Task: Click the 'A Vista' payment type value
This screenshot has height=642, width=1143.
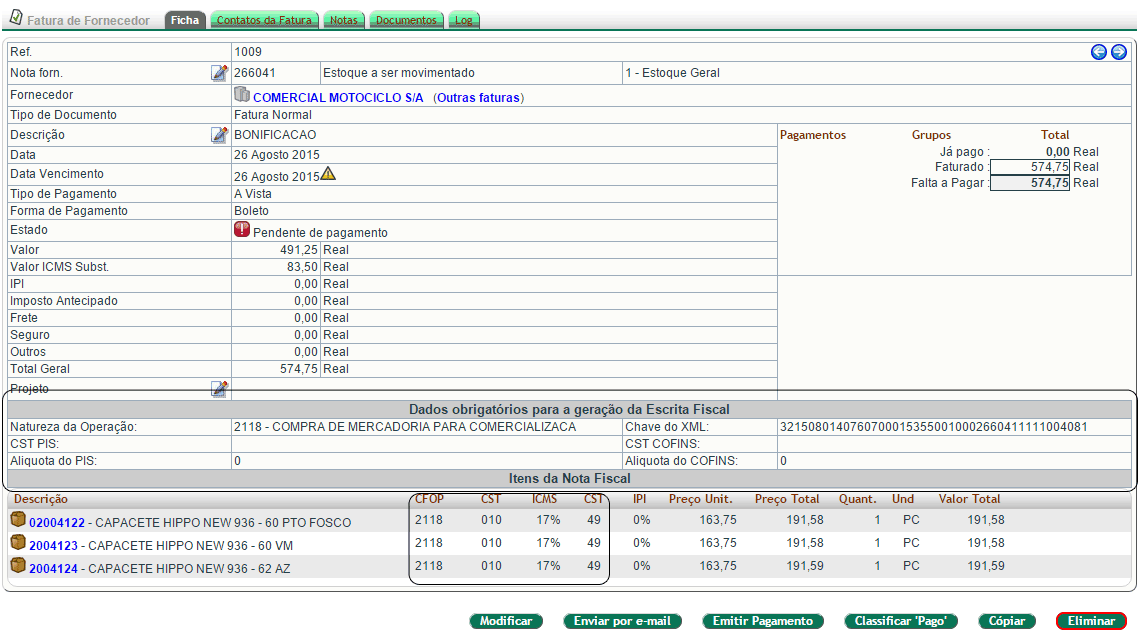Action: (252, 194)
